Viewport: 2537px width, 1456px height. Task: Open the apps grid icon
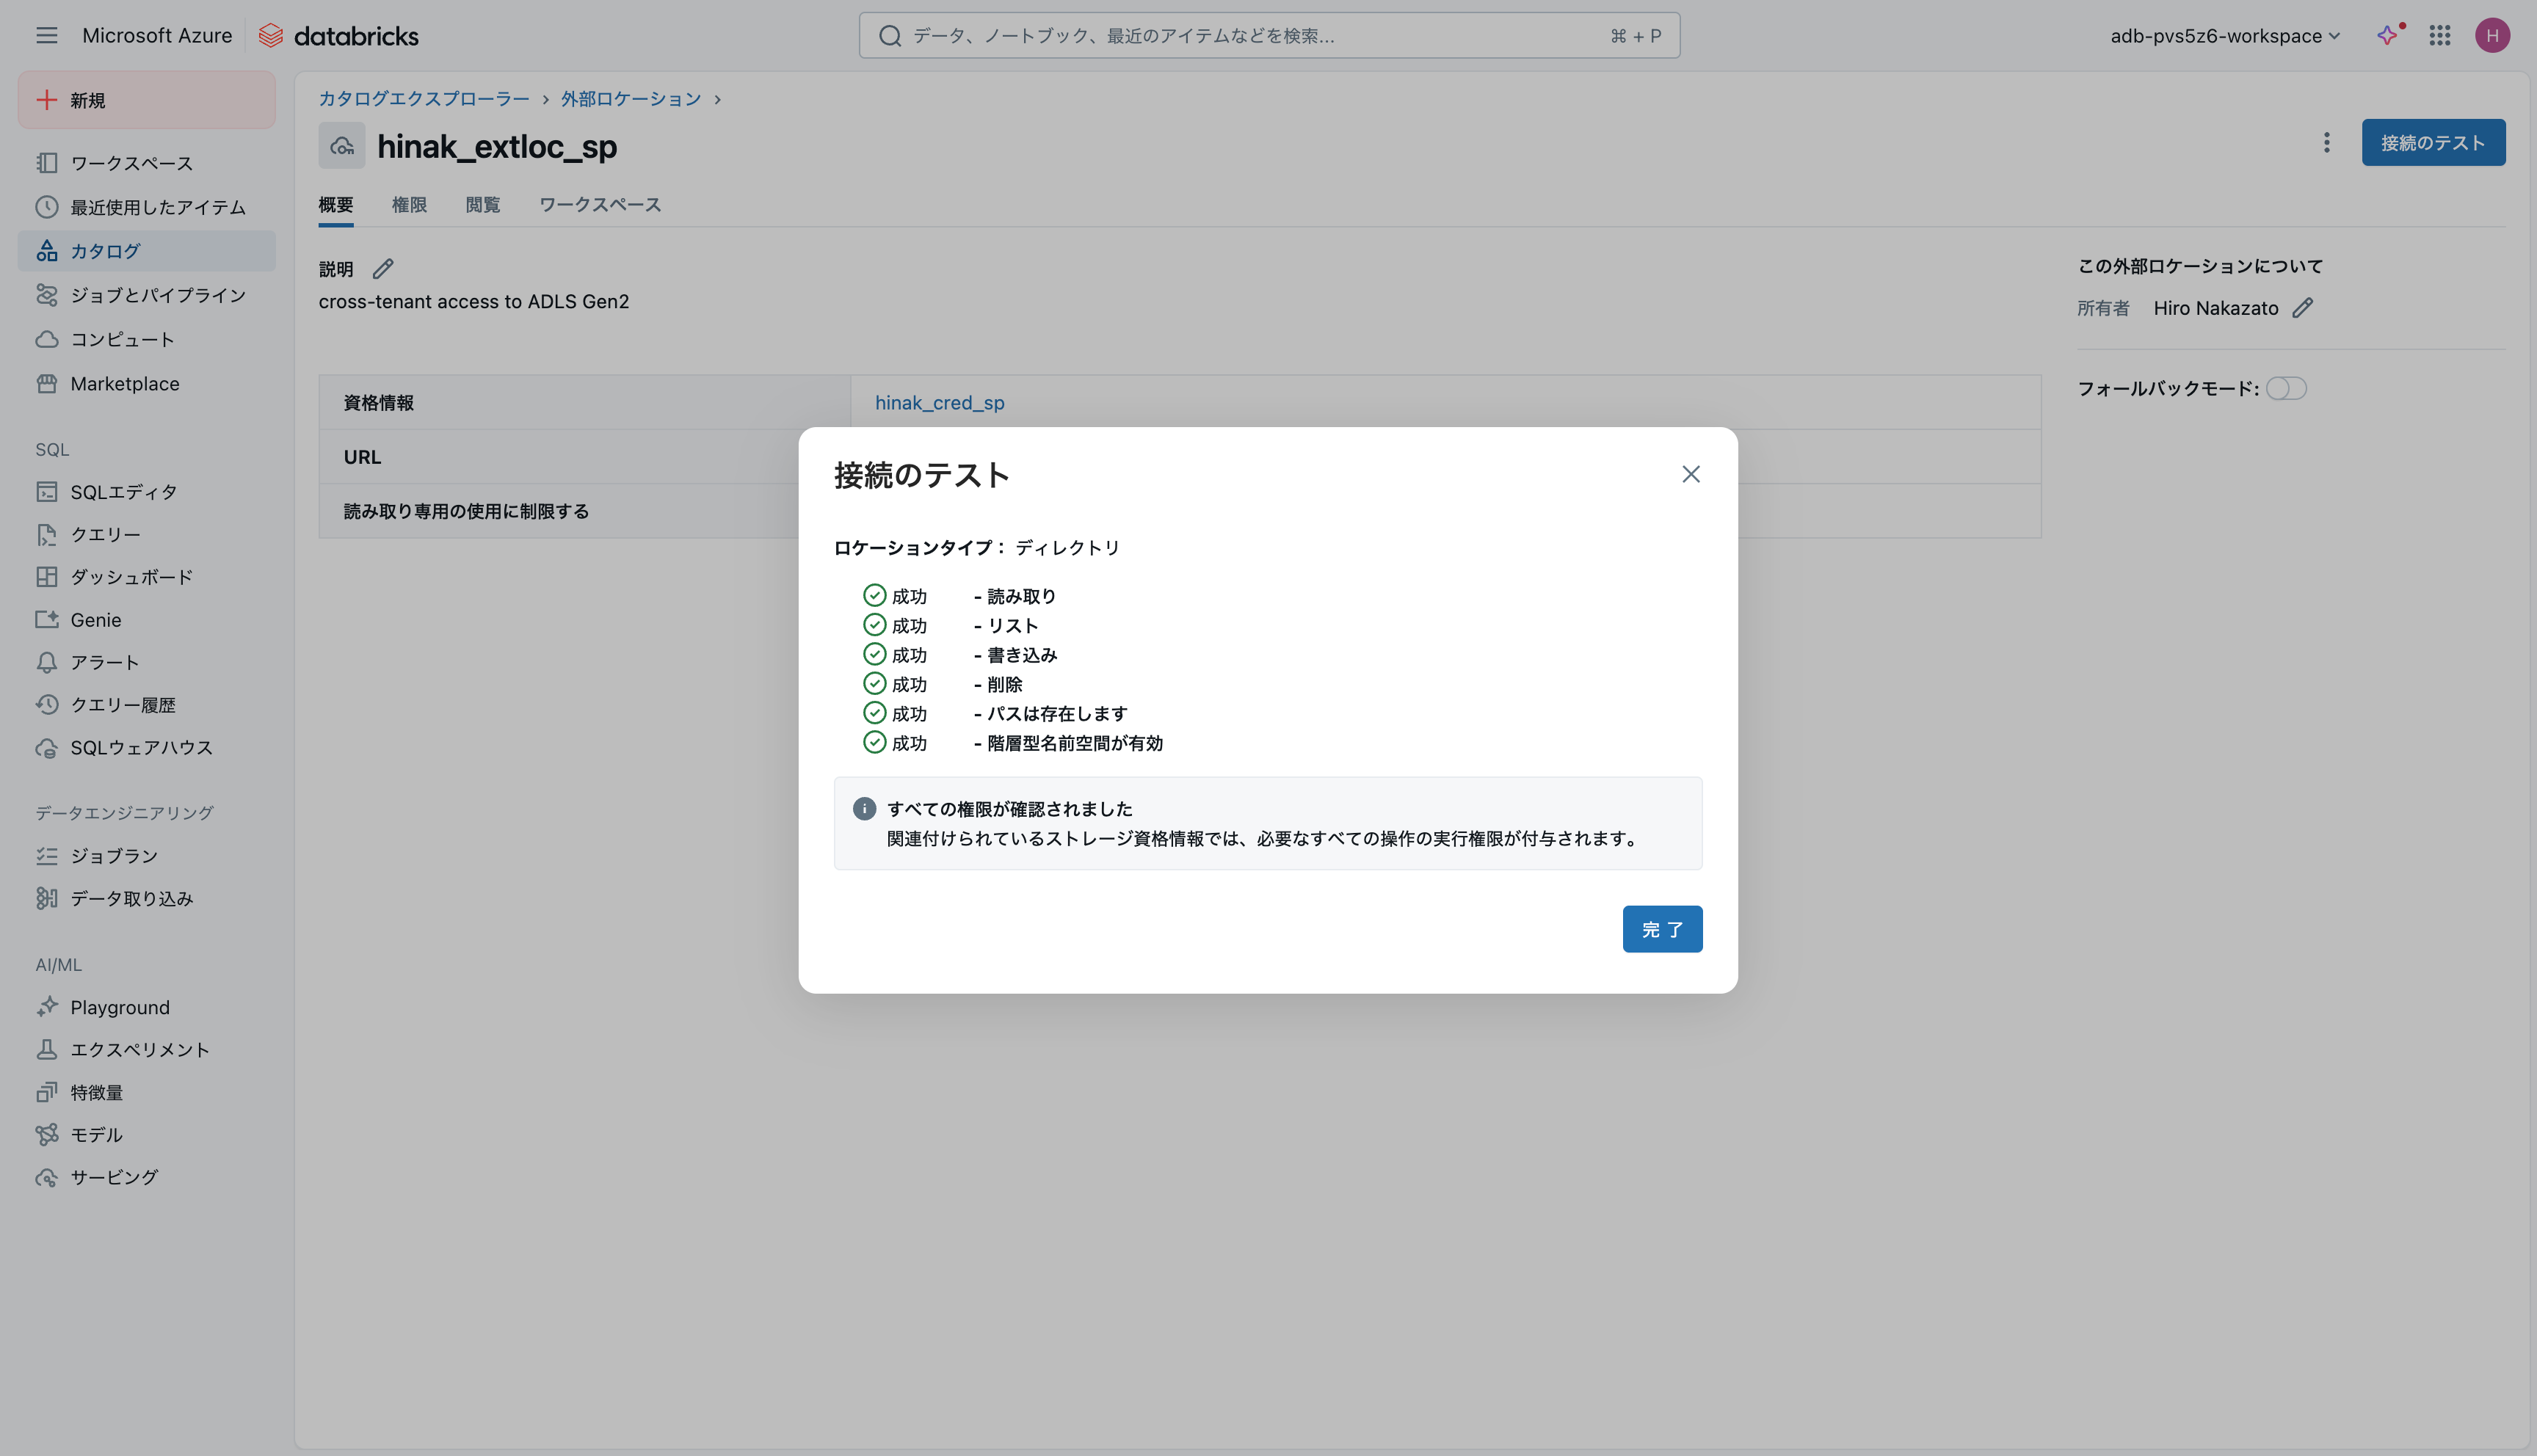[x=2439, y=36]
